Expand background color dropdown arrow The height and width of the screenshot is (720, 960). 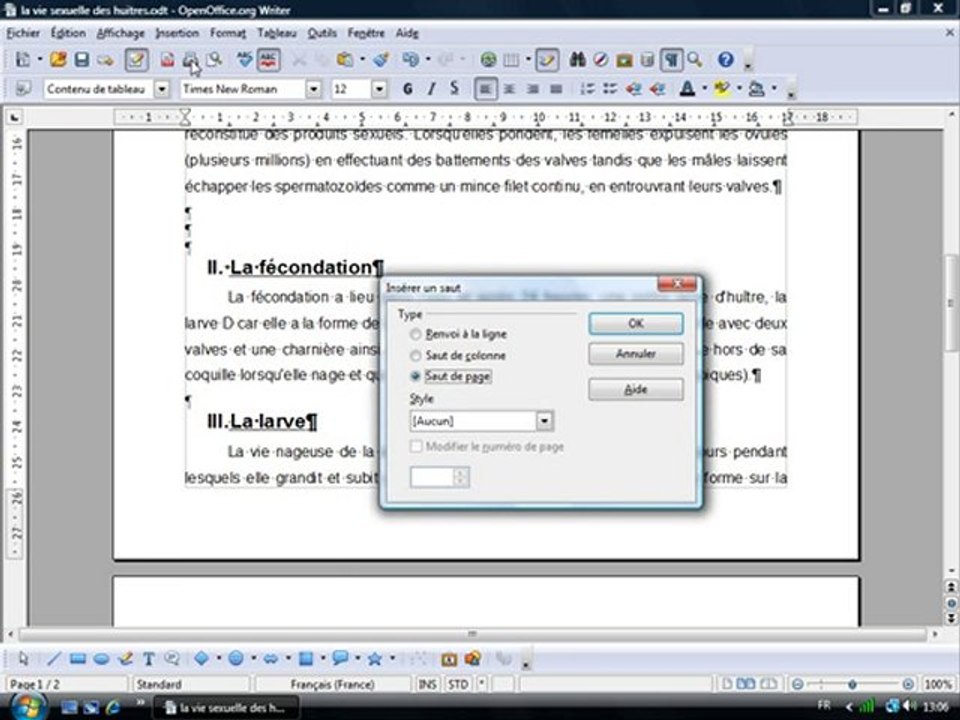[774, 89]
